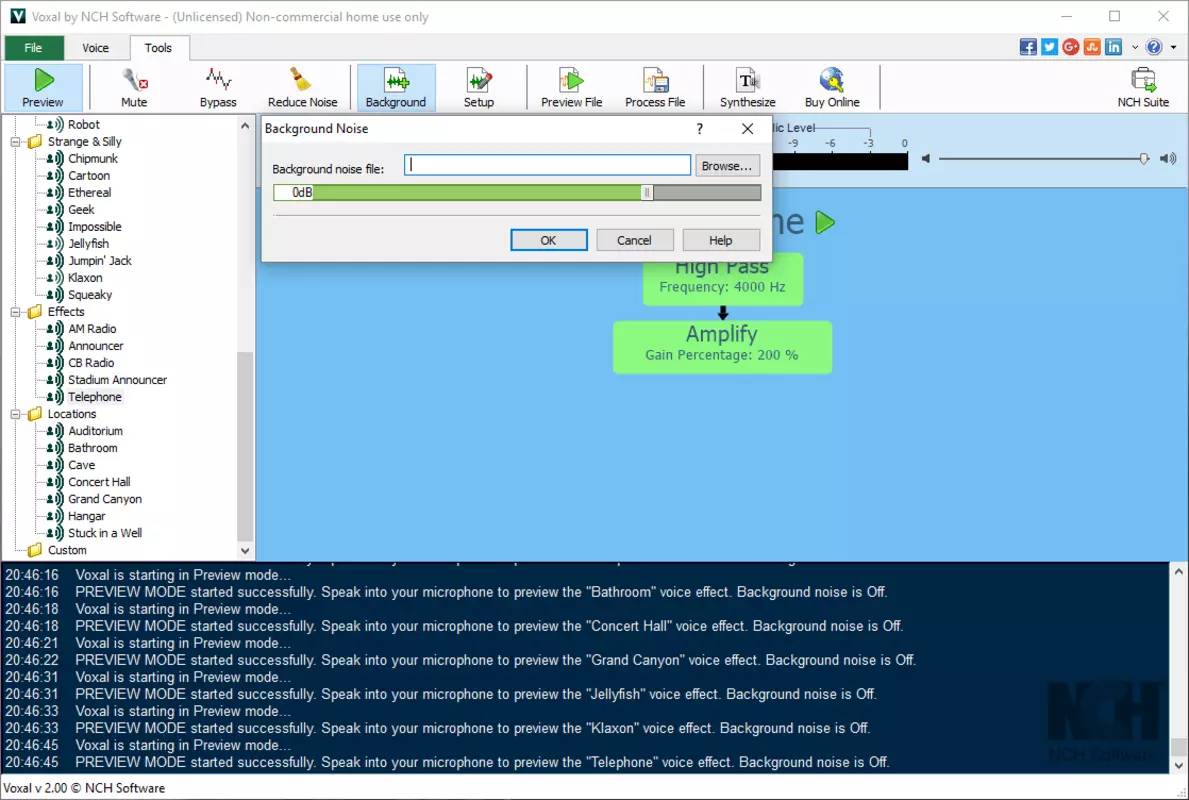Viewport: 1189px width, 800px height.
Task: Click the StumbleUpon share icon
Action: tap(1092, 47)
